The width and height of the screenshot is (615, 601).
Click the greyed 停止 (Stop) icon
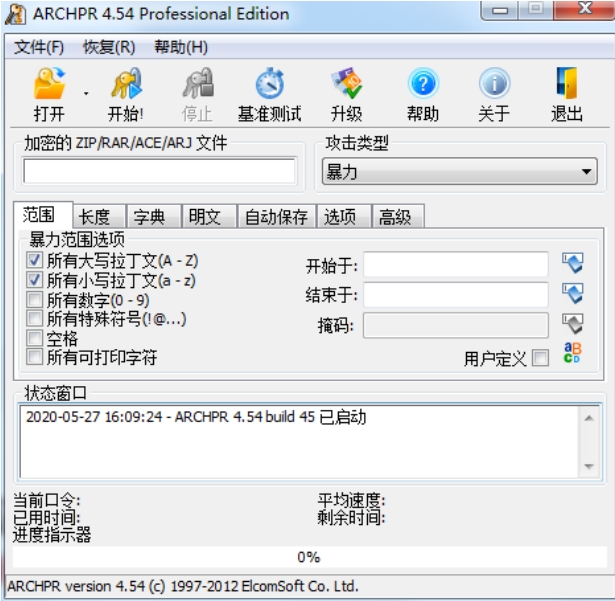coord(198,83)
